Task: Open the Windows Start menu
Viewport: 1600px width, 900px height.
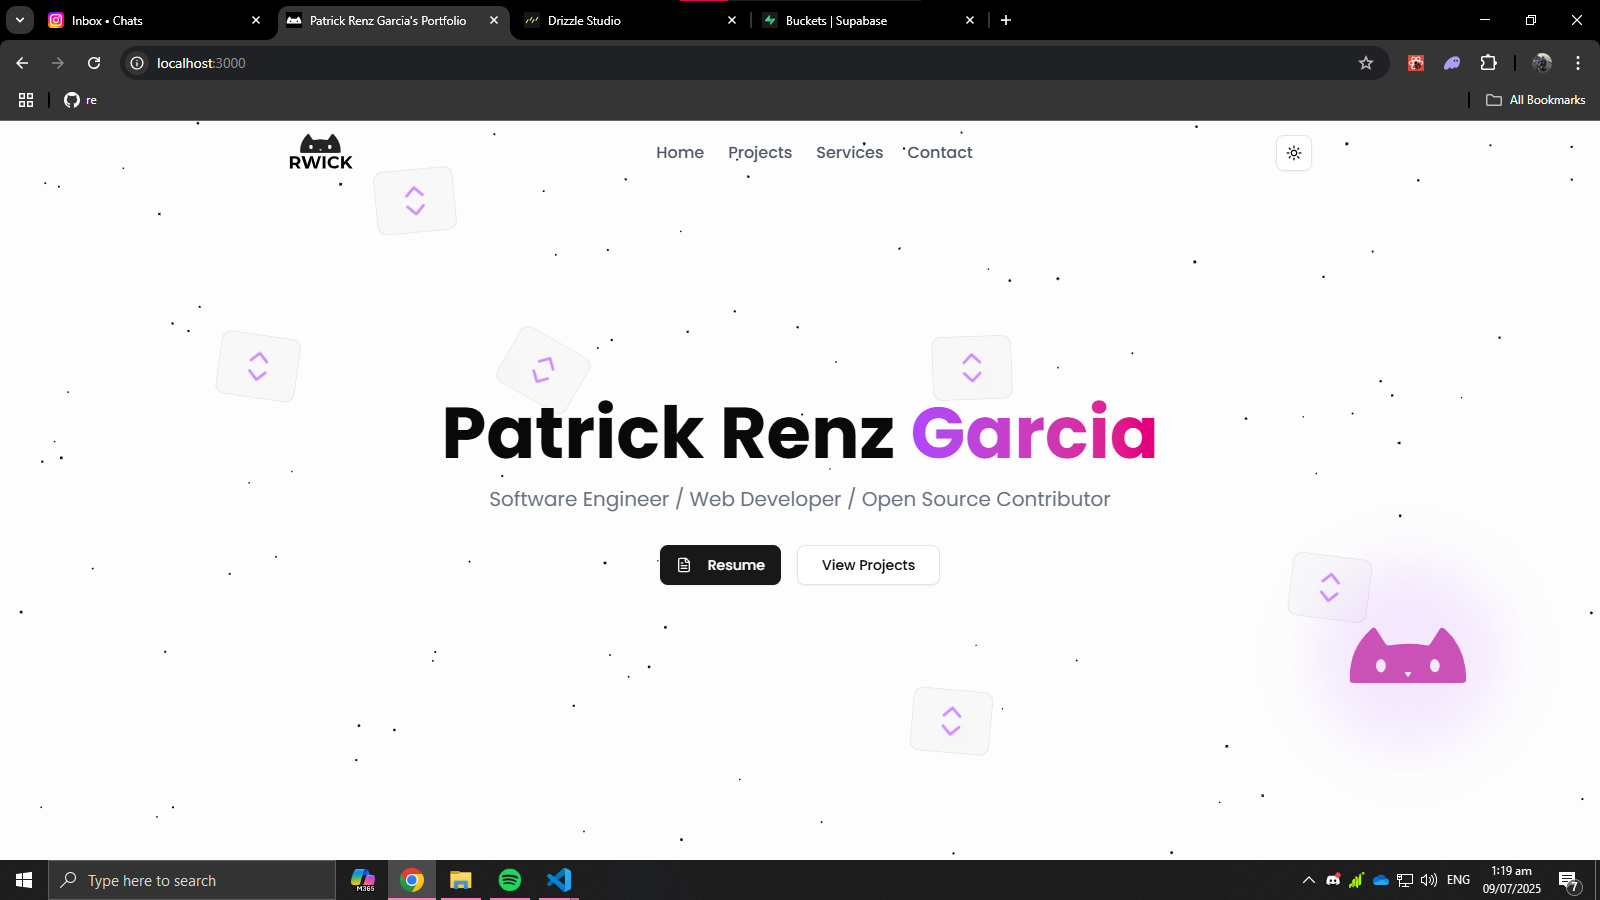Action: pos(24,880)
